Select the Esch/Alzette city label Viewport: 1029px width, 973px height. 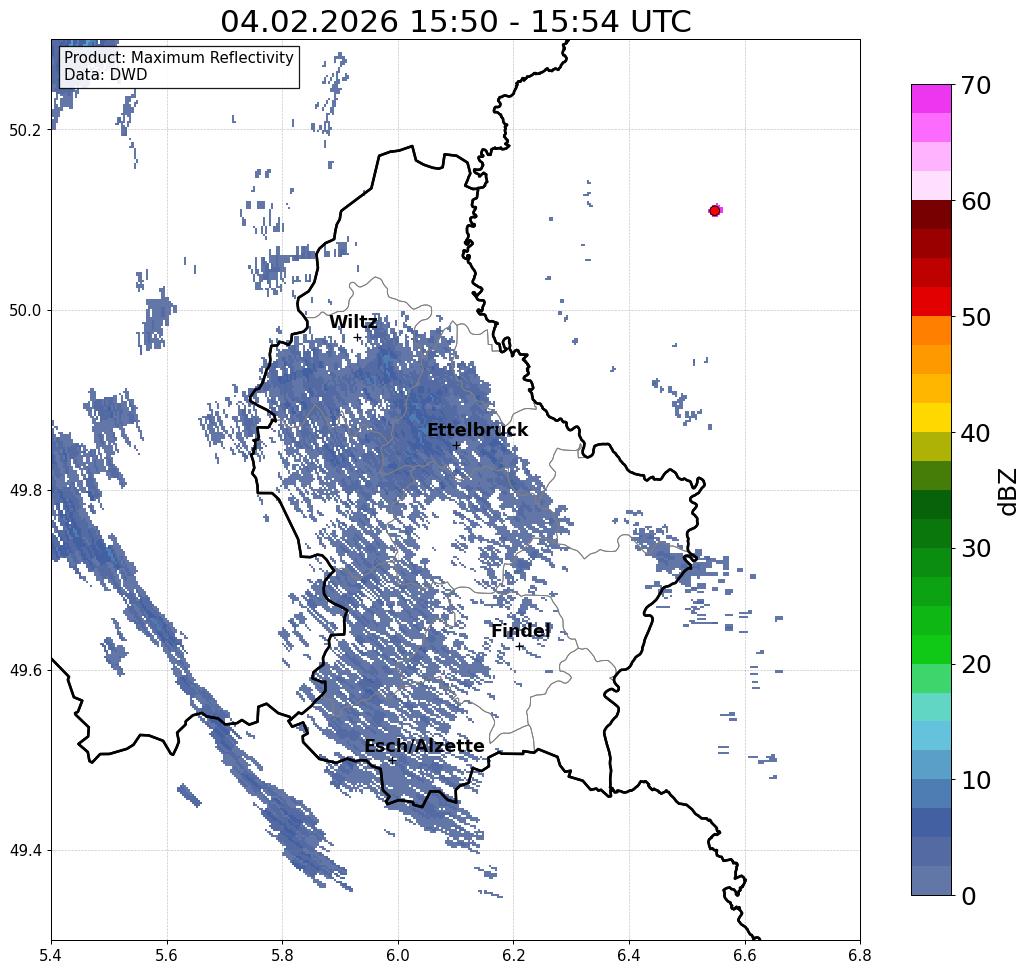(424, 746)
